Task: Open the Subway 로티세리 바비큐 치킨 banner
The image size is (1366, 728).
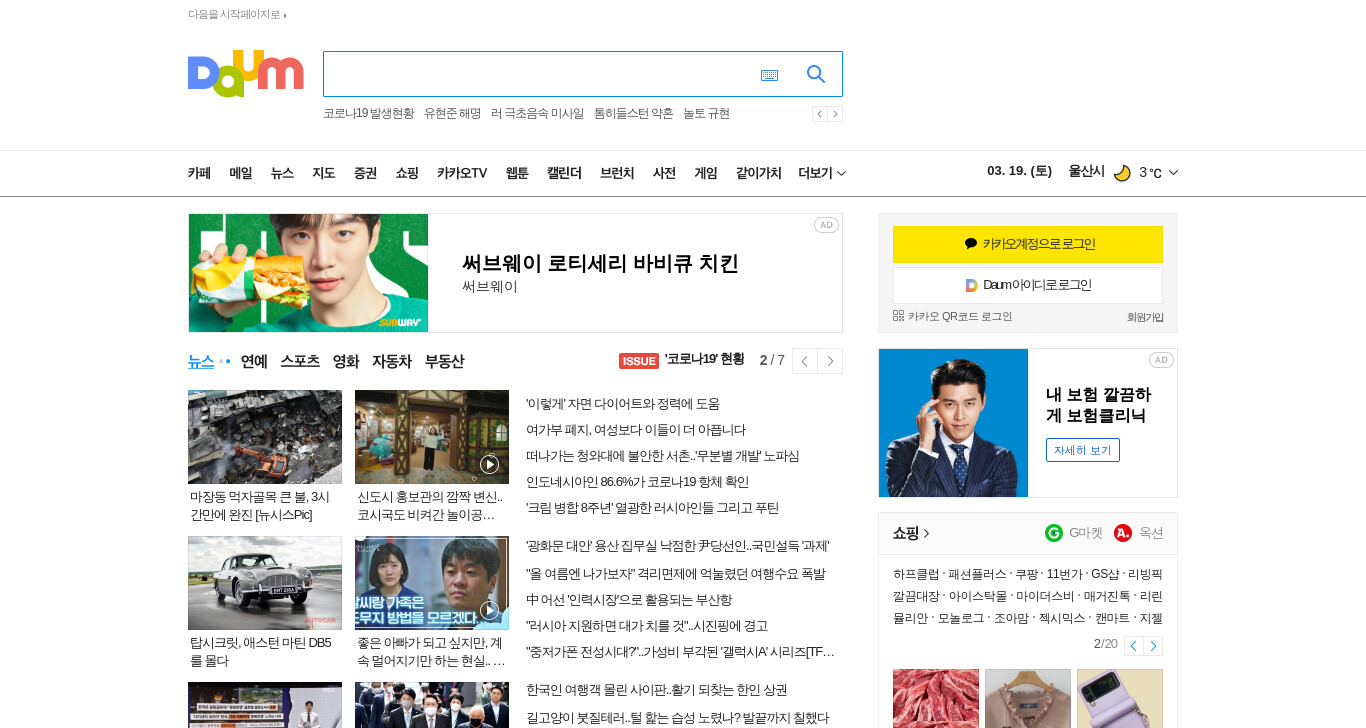Action: click(515, 273)
